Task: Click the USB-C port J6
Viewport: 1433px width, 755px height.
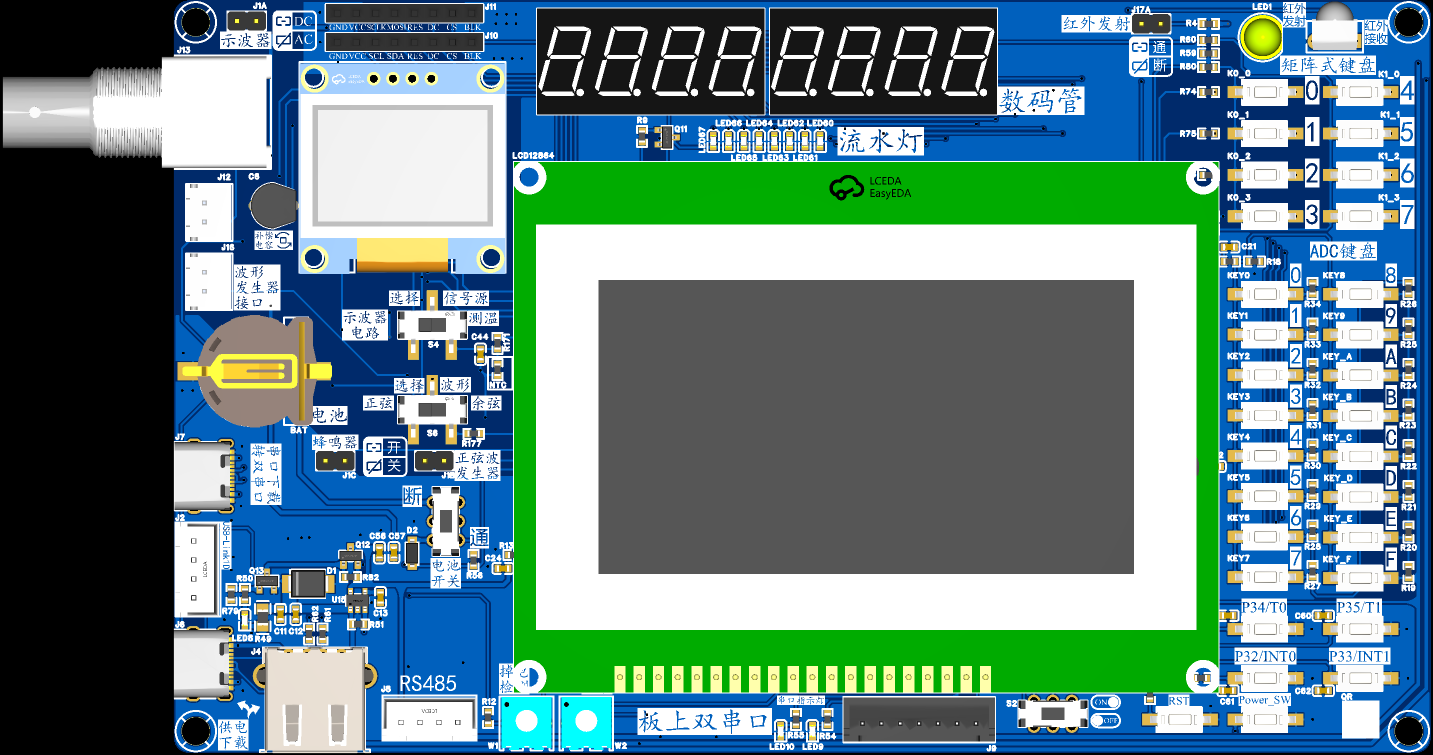Action: pos(203,664)
